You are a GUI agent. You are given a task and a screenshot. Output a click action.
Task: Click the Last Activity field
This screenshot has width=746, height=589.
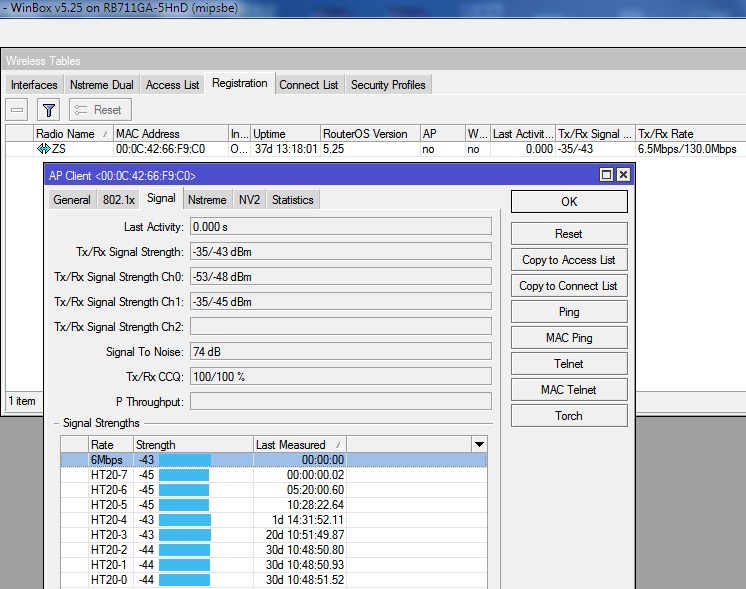point(341,226)
